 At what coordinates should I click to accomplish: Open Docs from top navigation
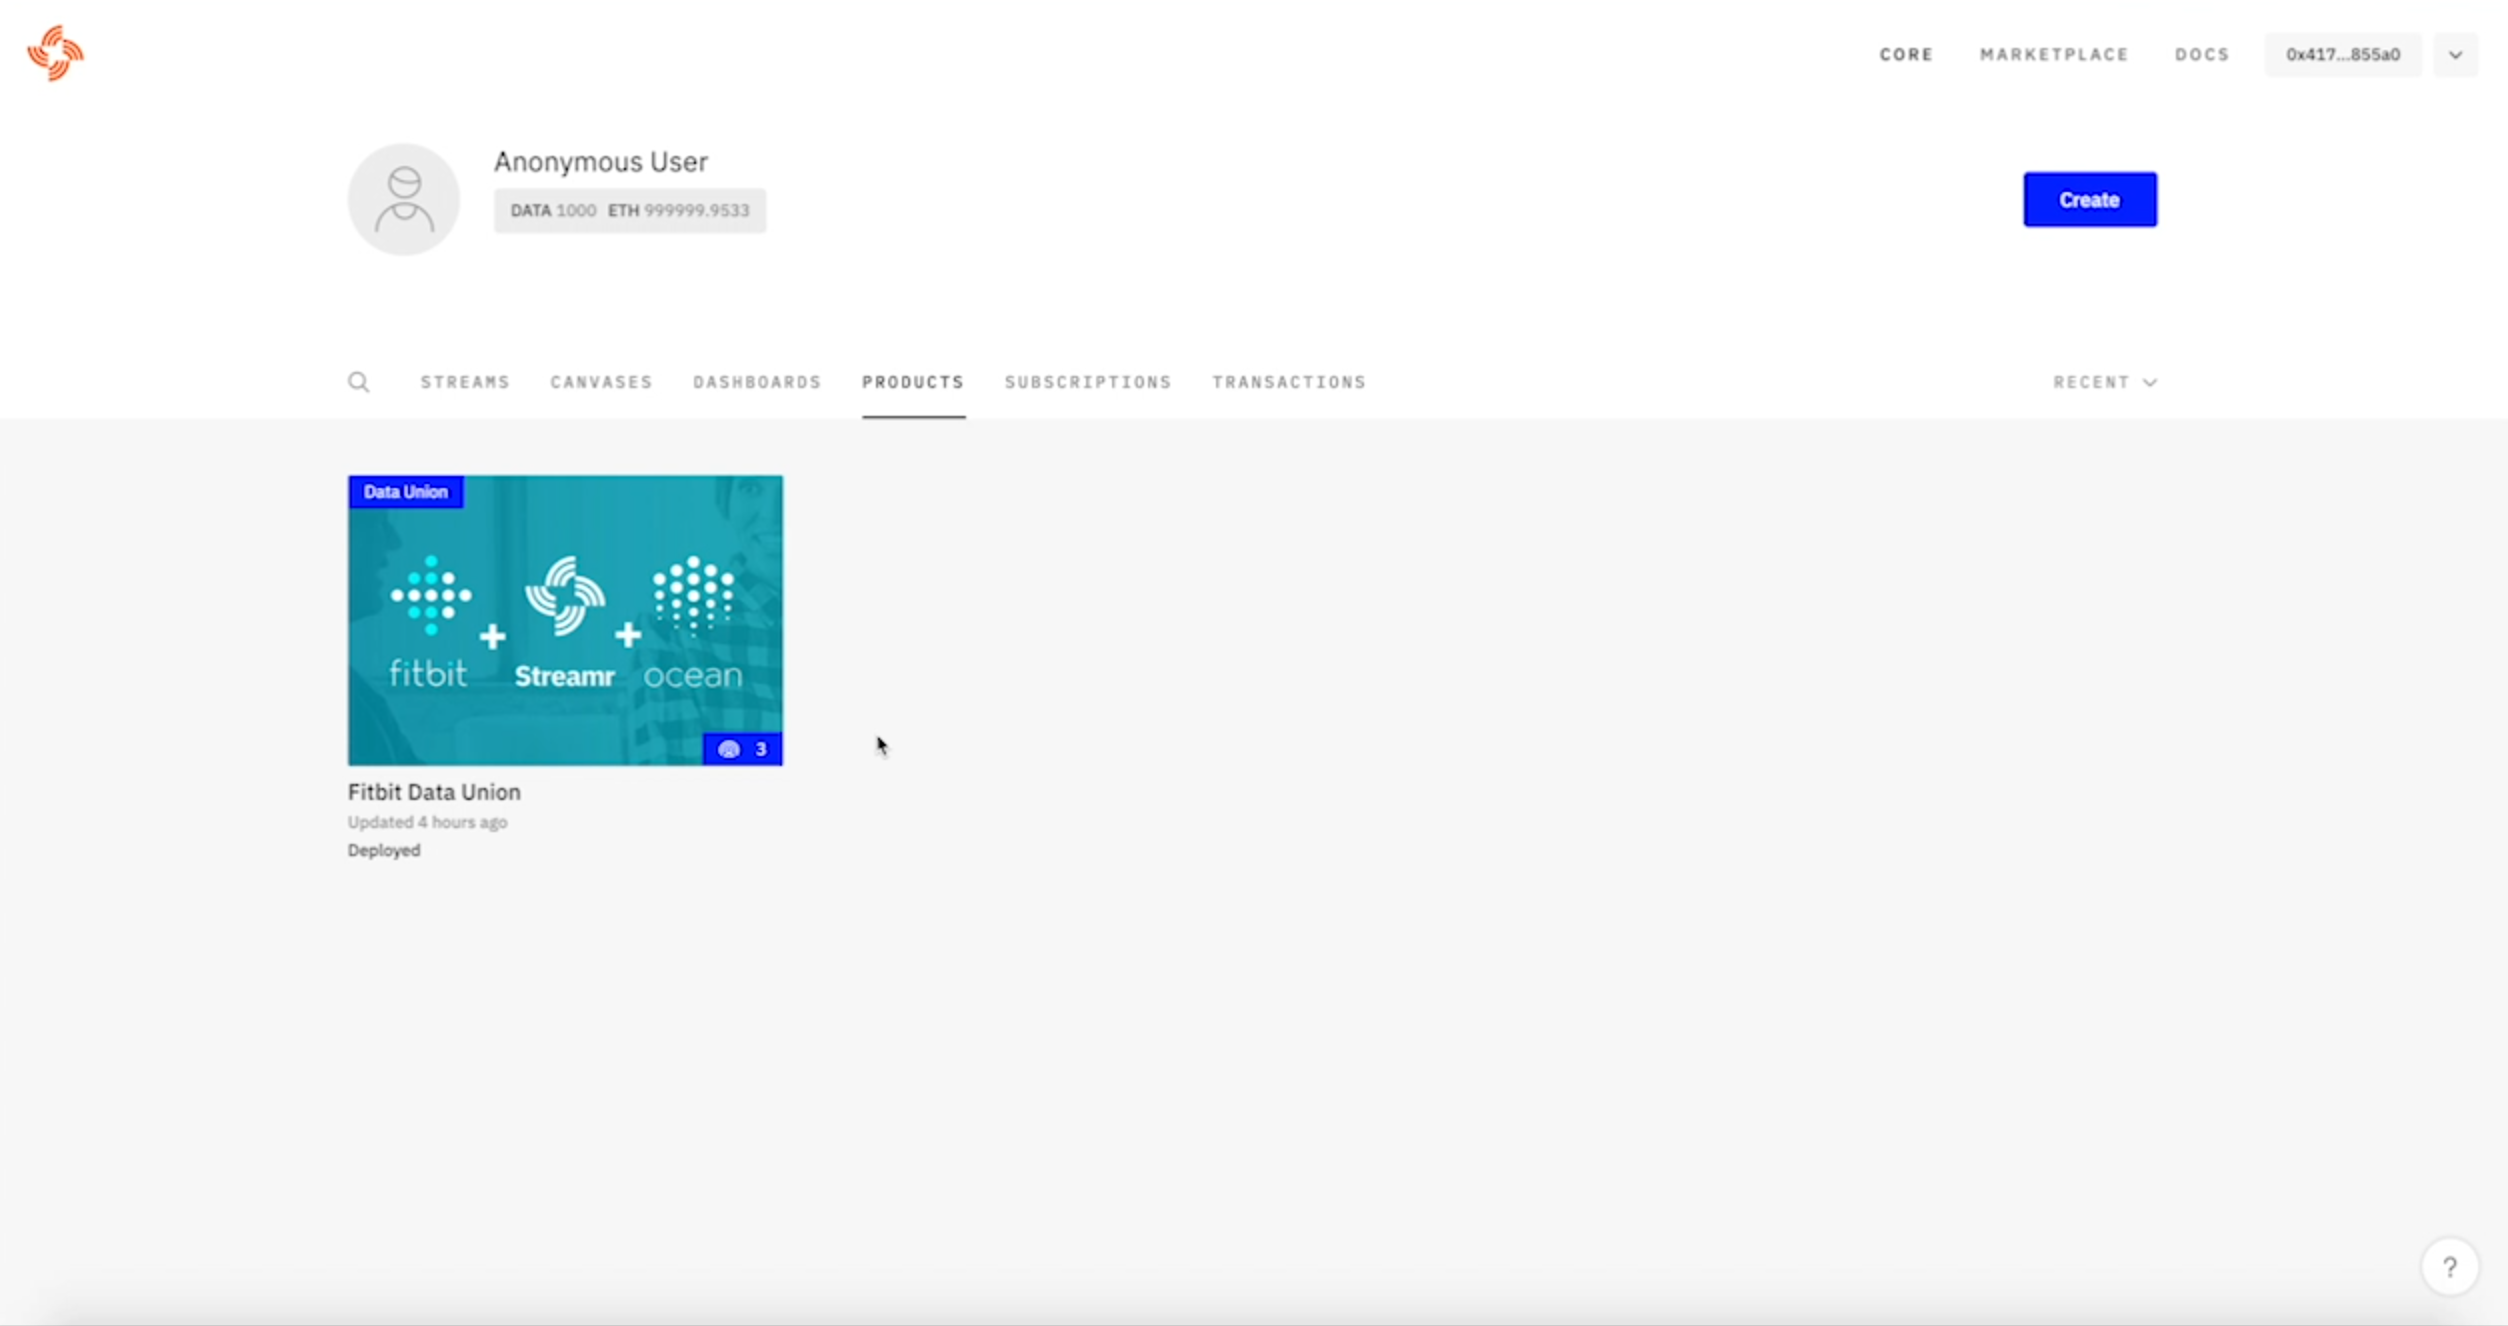2202,55
